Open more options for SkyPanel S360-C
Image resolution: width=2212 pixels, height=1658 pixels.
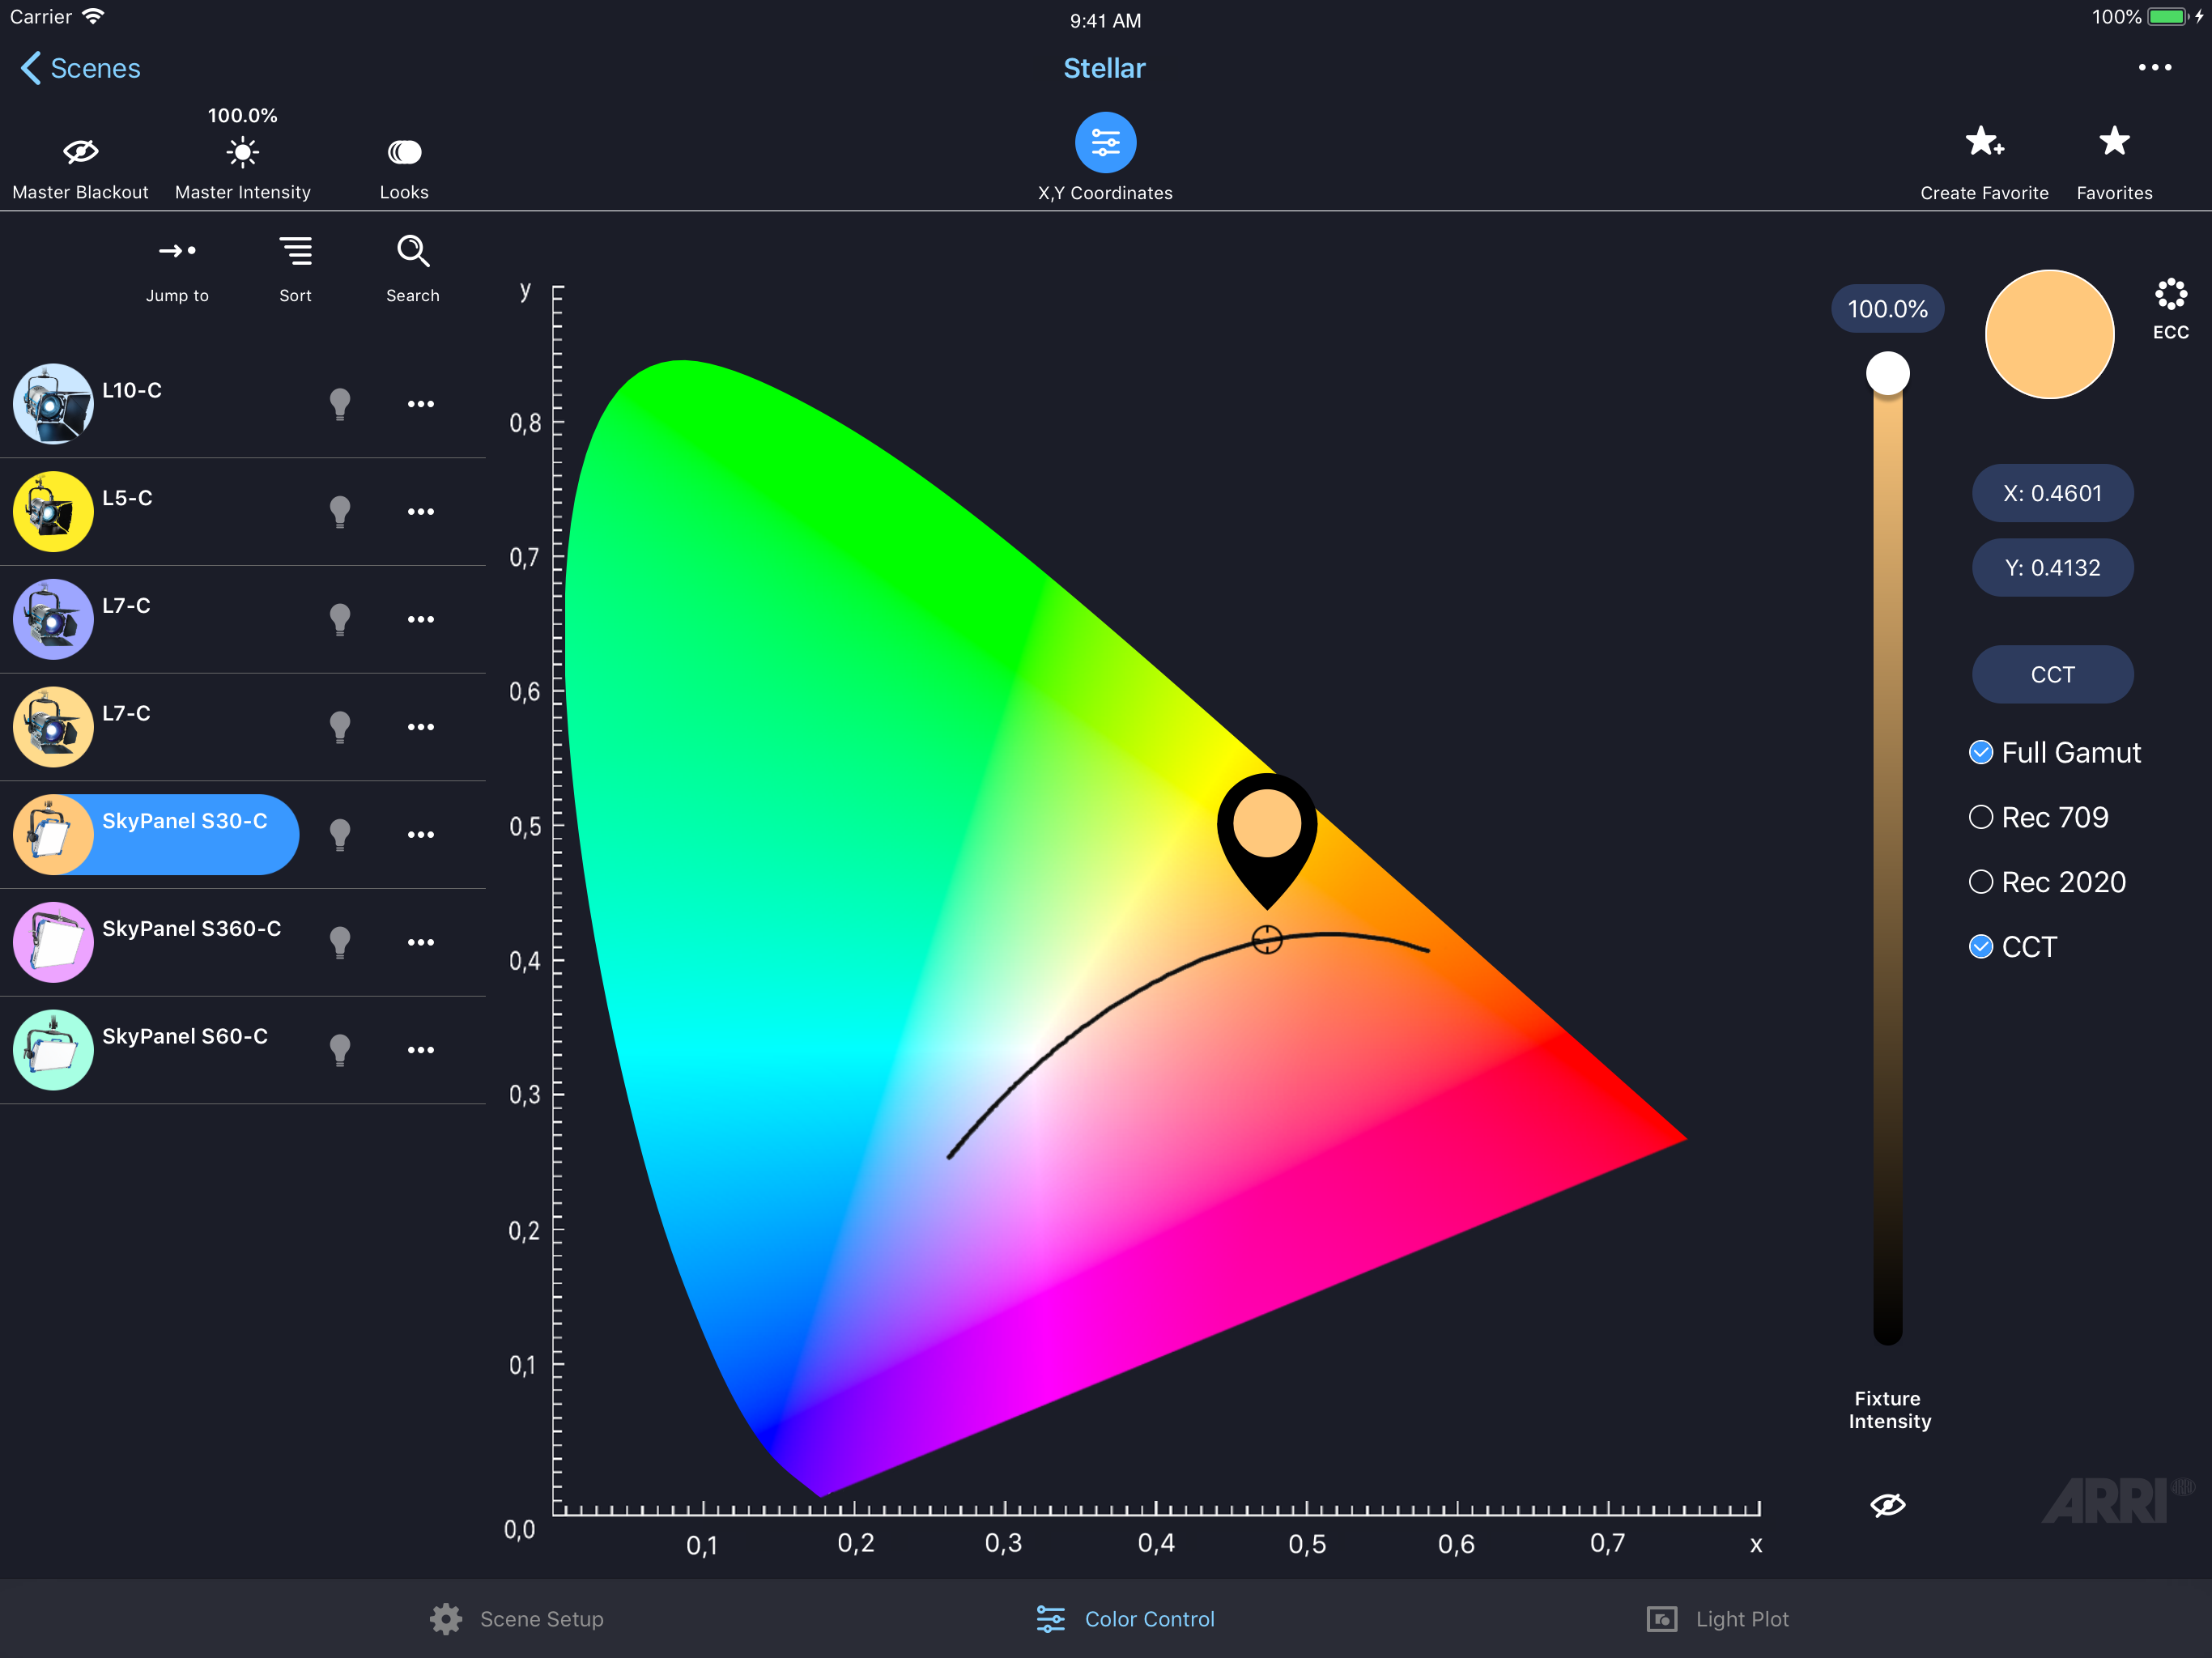coord(421,943)
